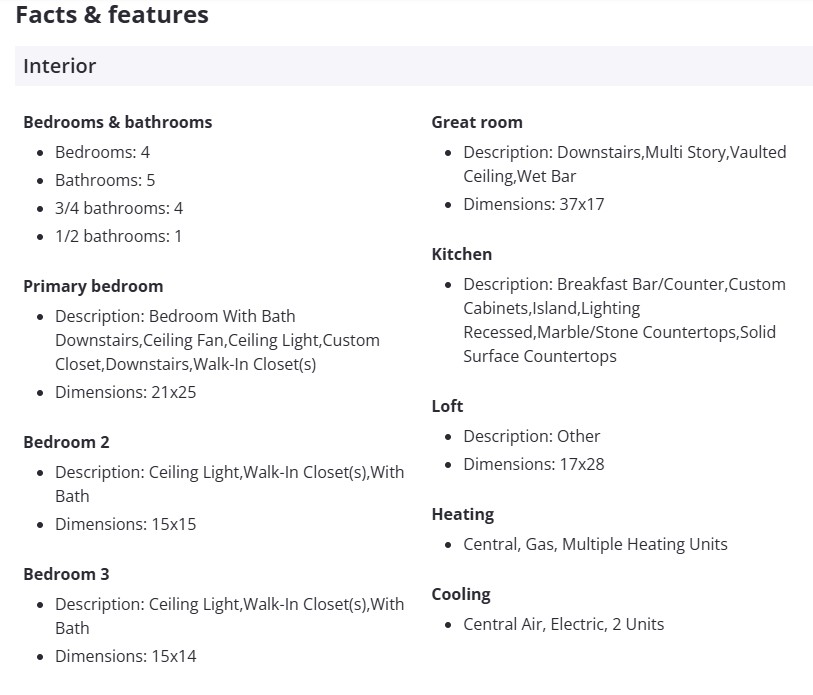Viewport: 813px width, 695px height.
Task: Click the Great room subheading
Action: 477,122
